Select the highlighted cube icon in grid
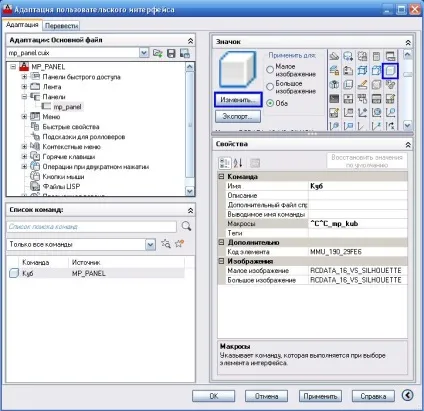 pos(390,71)
